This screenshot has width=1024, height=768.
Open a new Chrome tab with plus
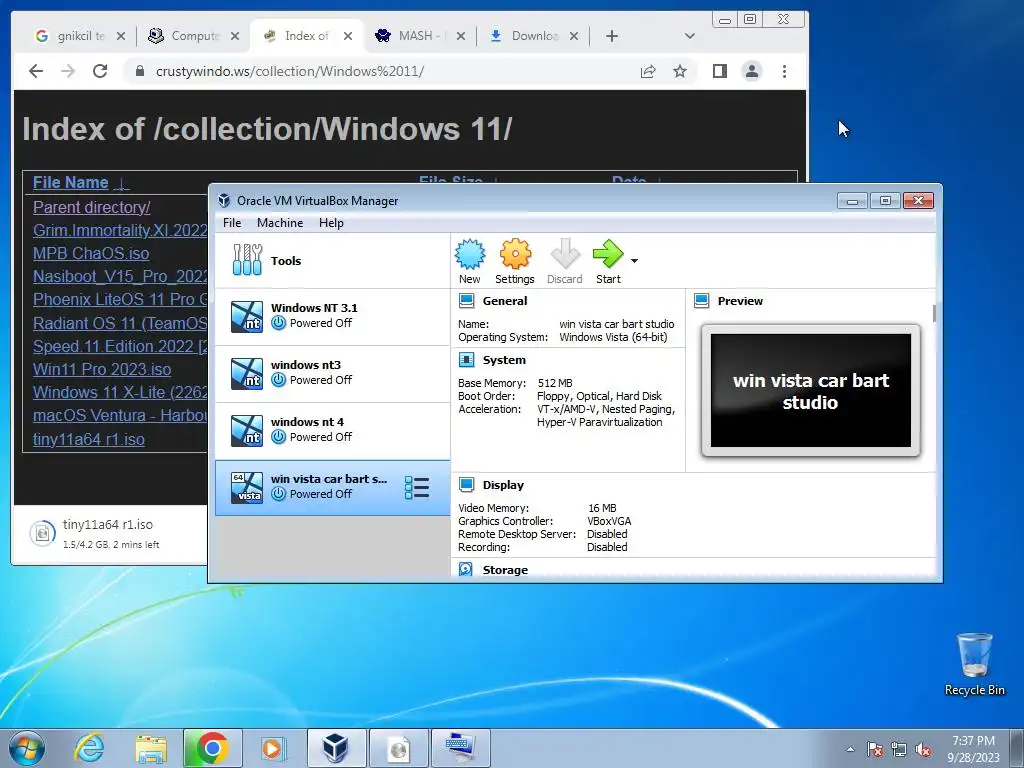611,36
